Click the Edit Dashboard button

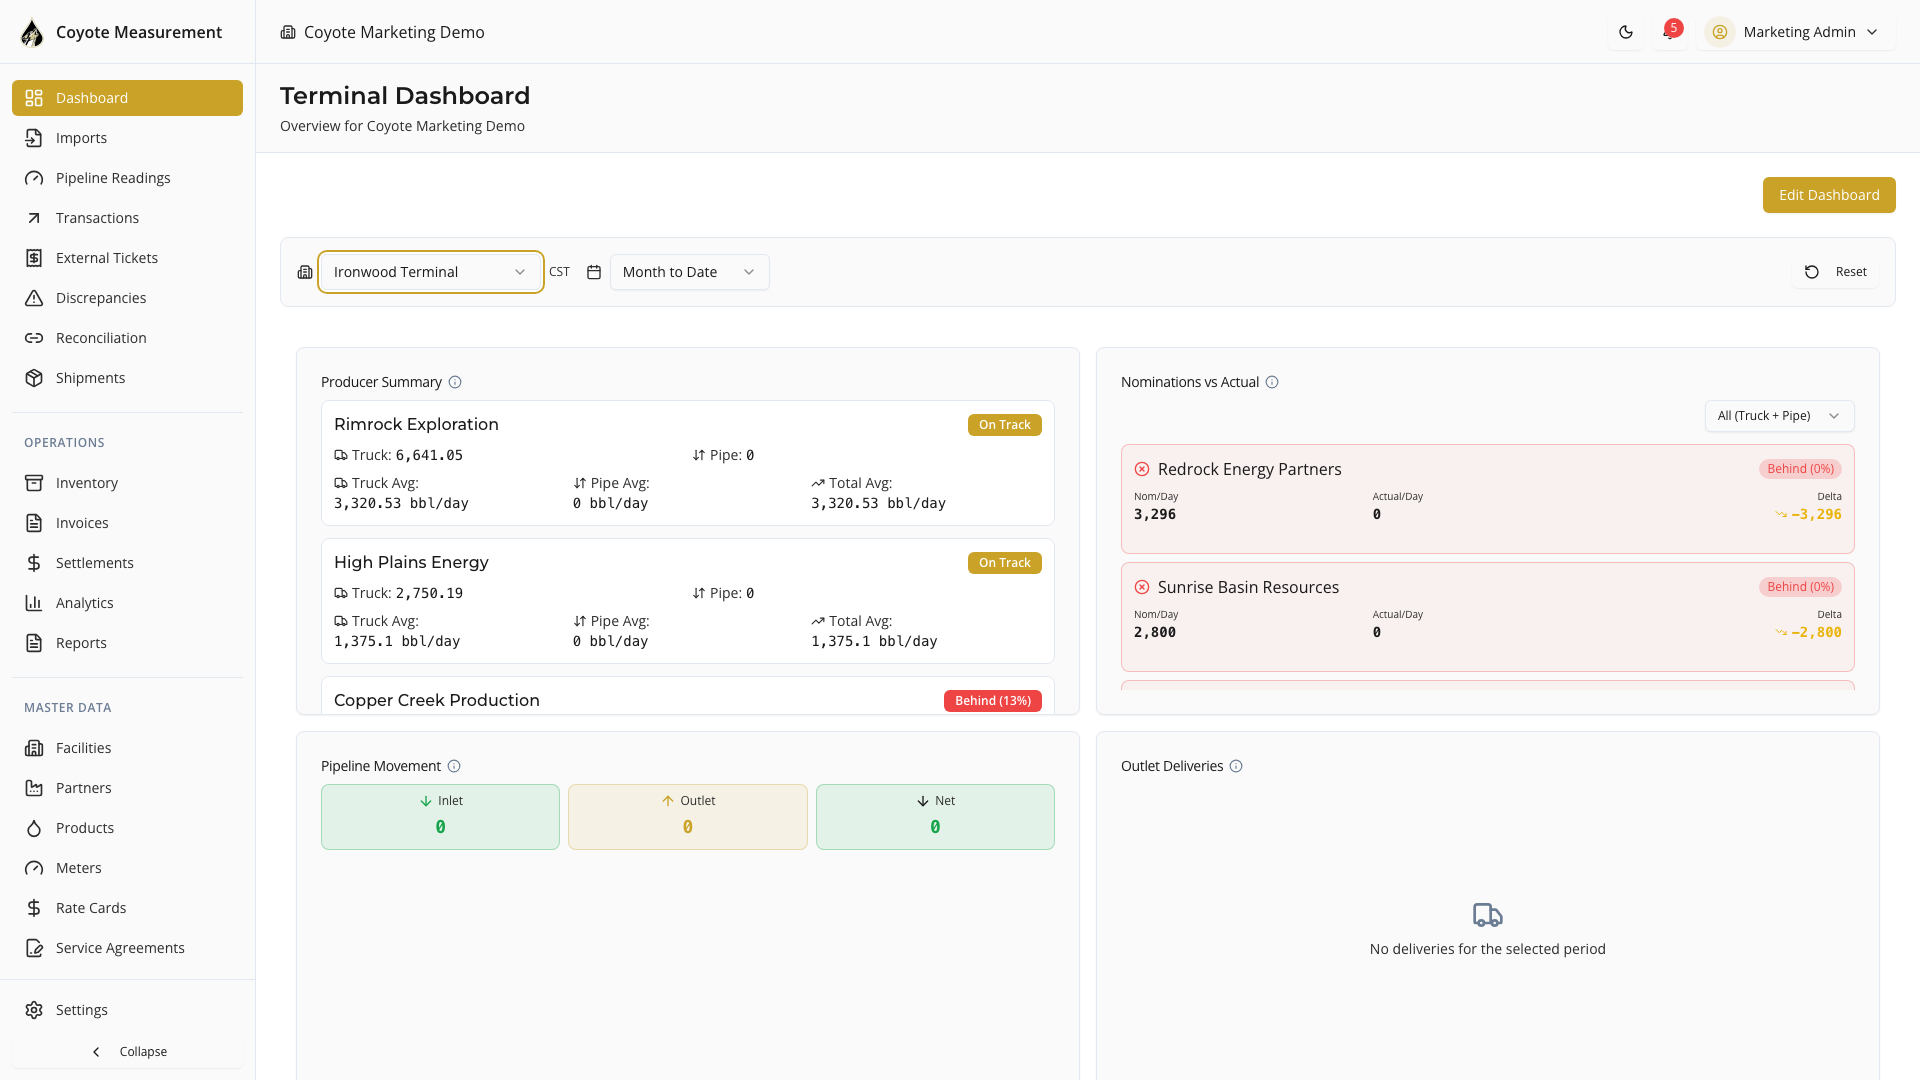click(1829, 195)
